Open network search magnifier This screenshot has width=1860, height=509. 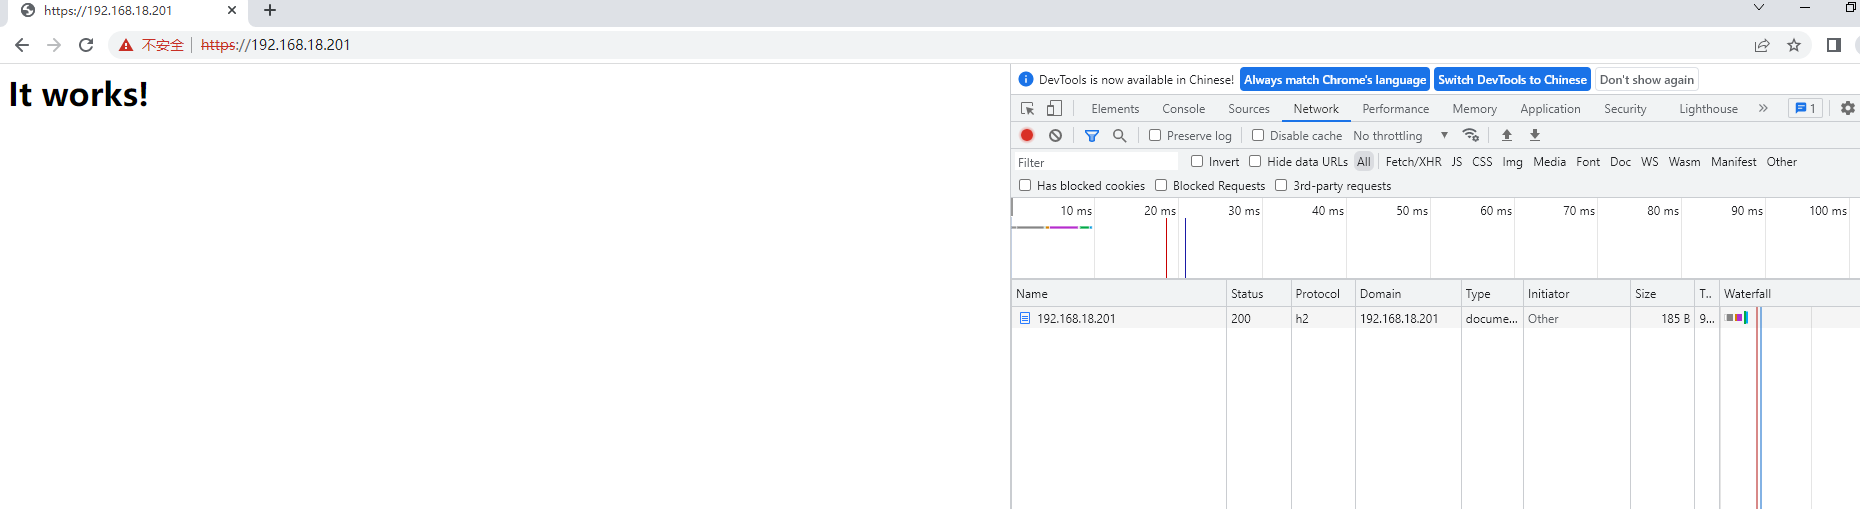[x=1120, y=135]
